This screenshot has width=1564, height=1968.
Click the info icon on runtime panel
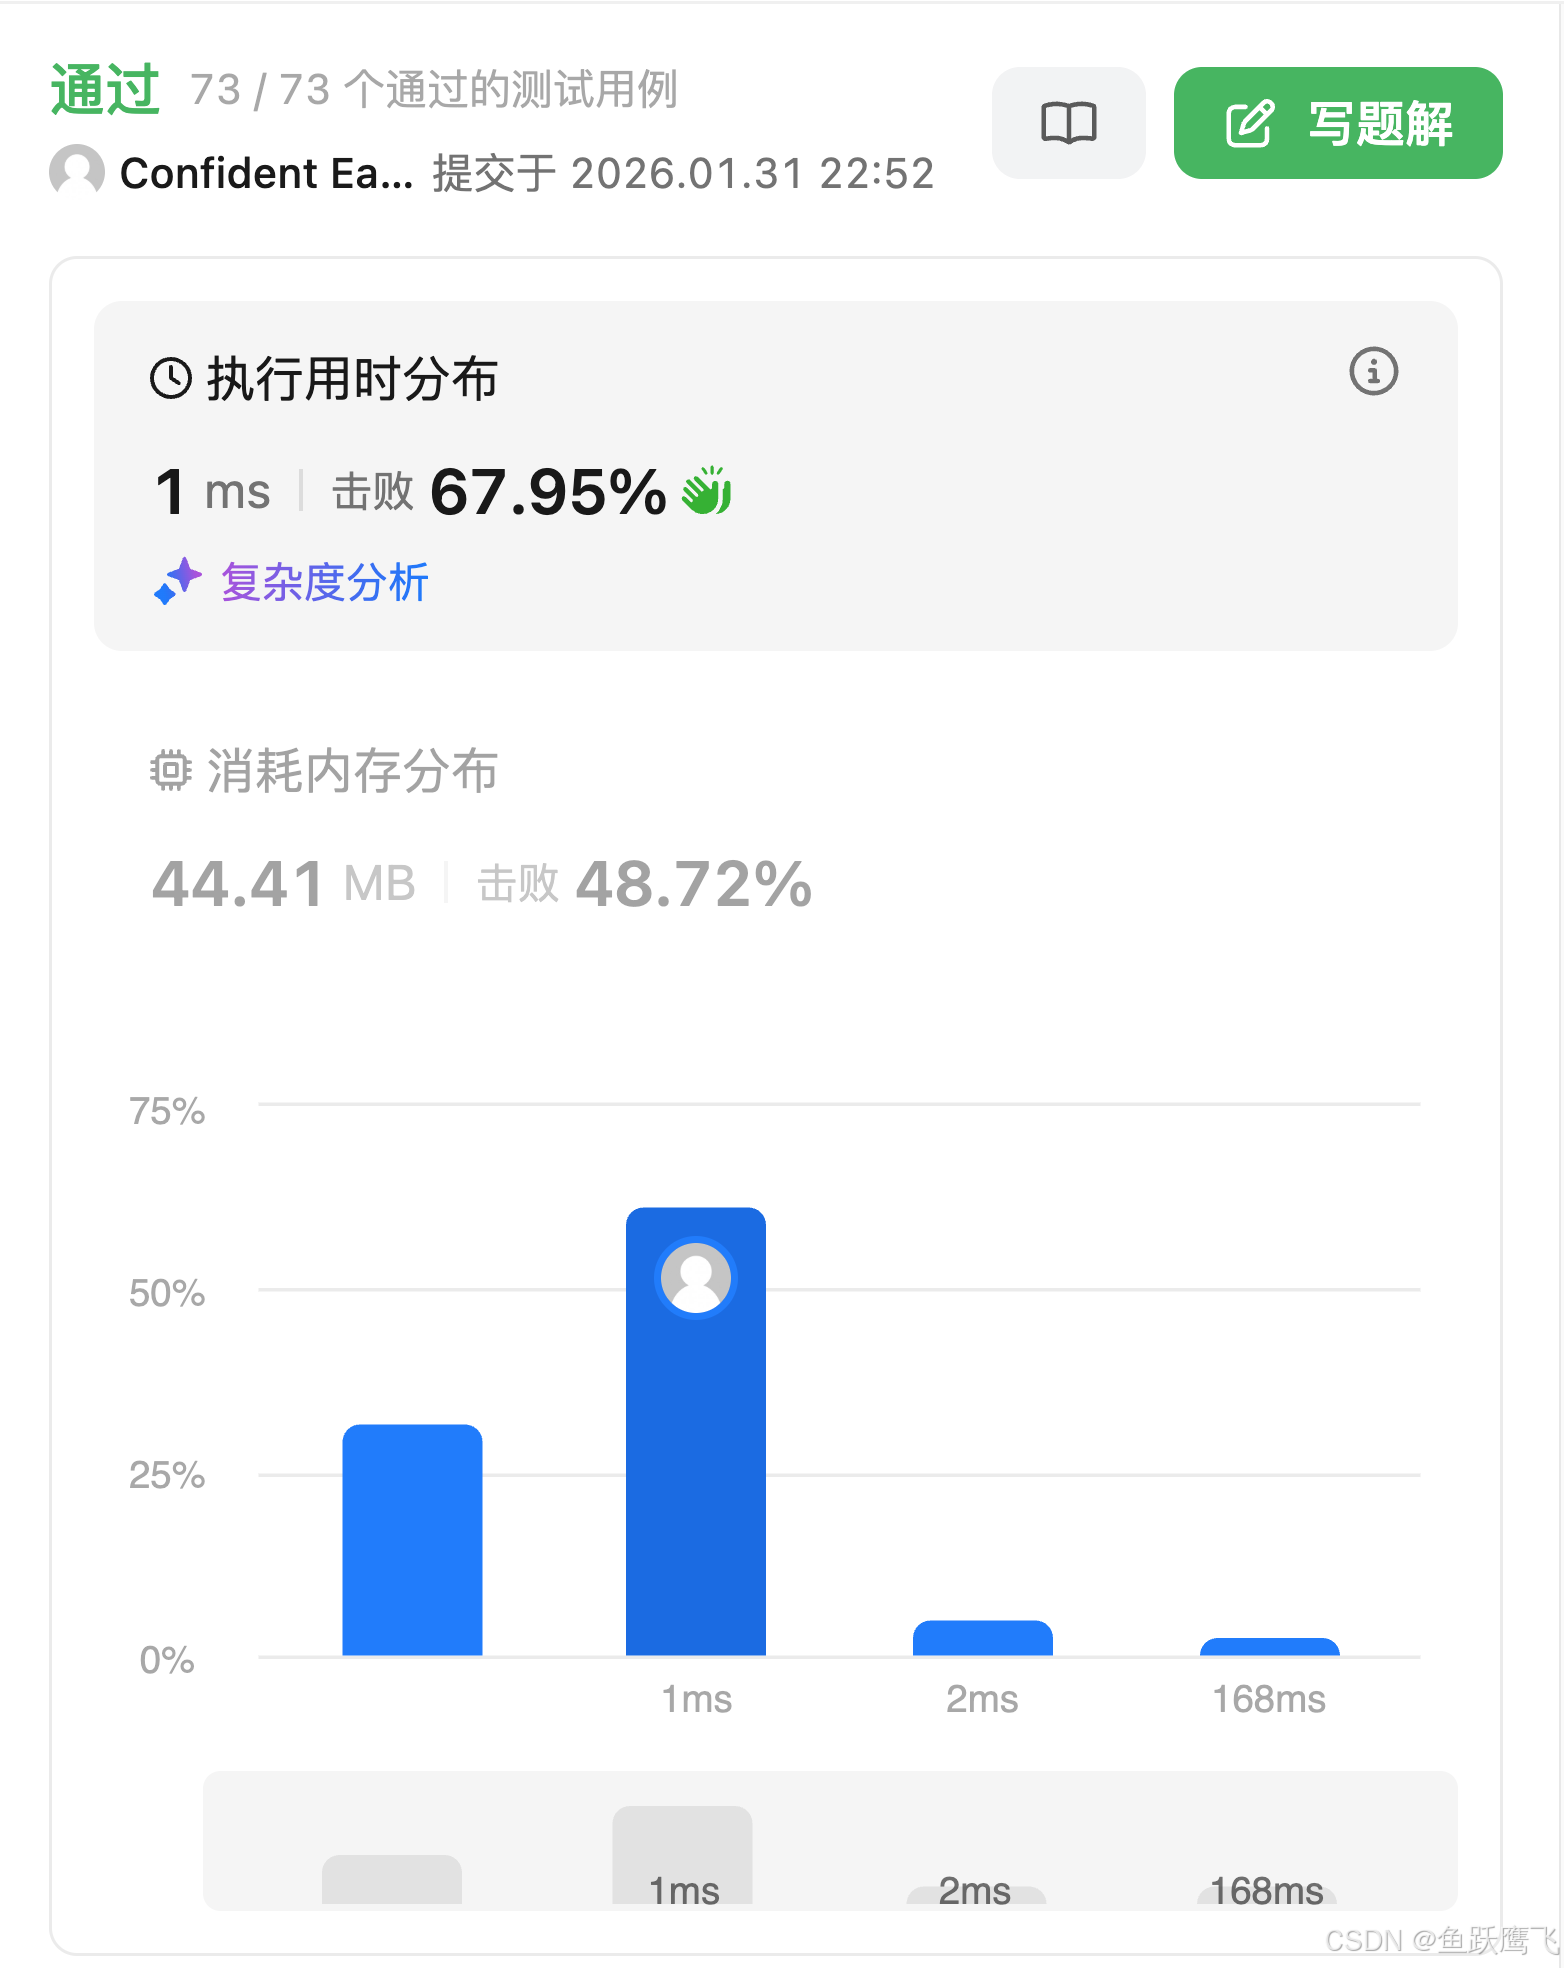pos(1372,371)
